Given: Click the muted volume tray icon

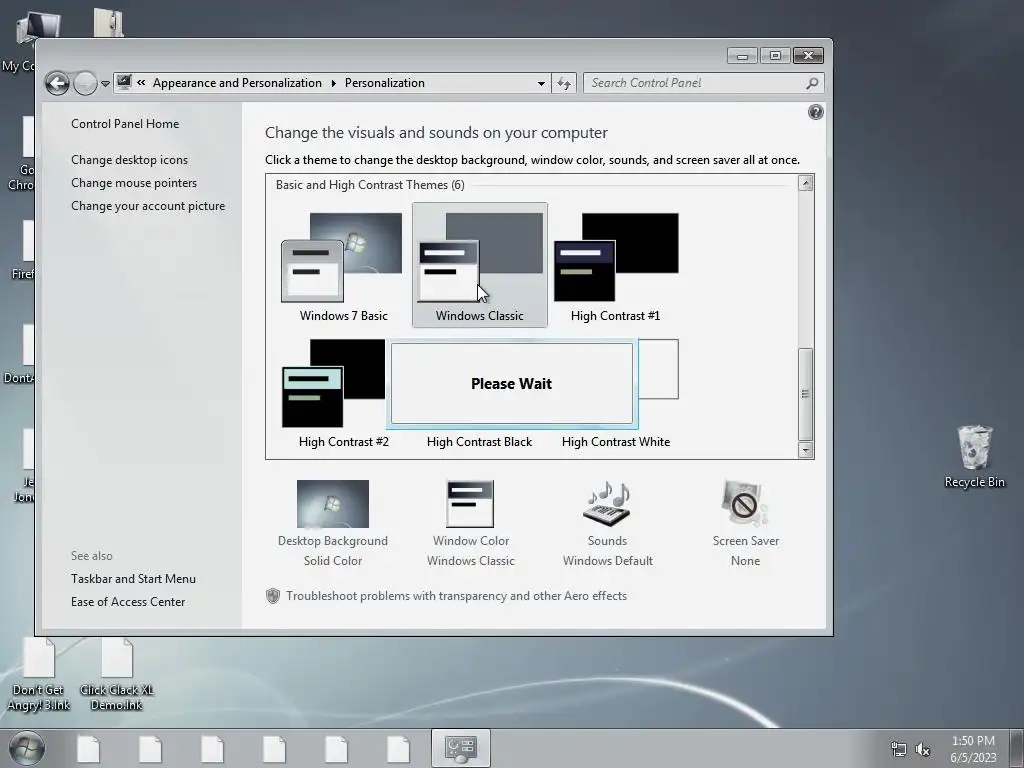Looking at the screenshot, I should pyautogui.click(x=923, y=749).
